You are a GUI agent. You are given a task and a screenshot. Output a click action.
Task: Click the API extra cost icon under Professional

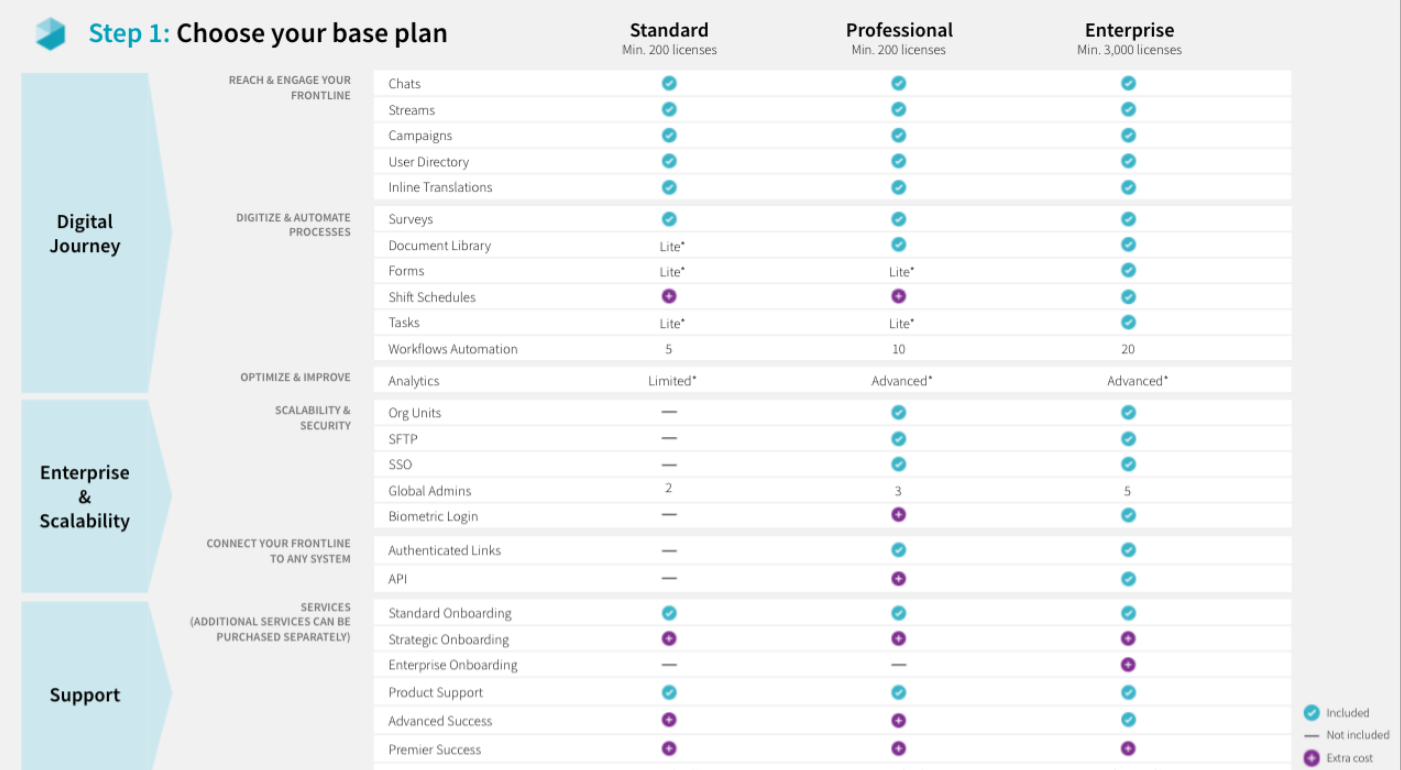pyautogui.click(x=897, y=578)
